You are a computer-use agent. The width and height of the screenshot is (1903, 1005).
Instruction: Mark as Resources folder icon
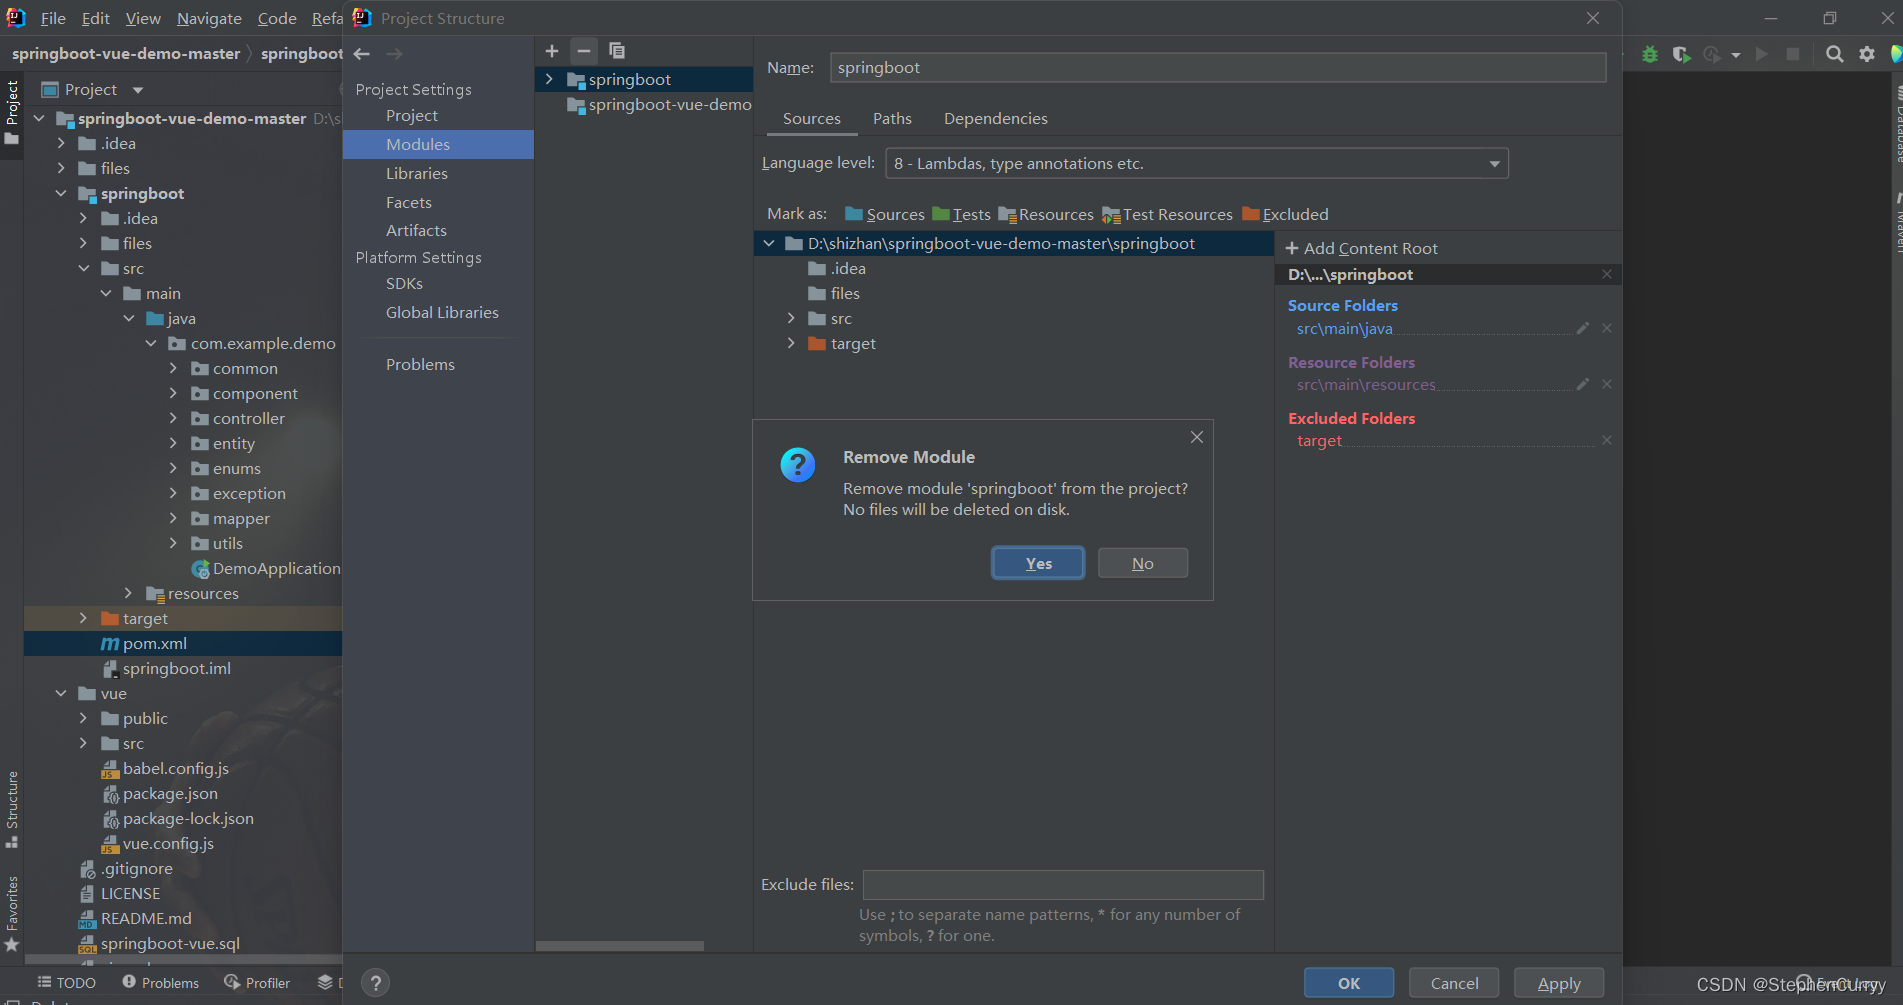point(1007,215)
